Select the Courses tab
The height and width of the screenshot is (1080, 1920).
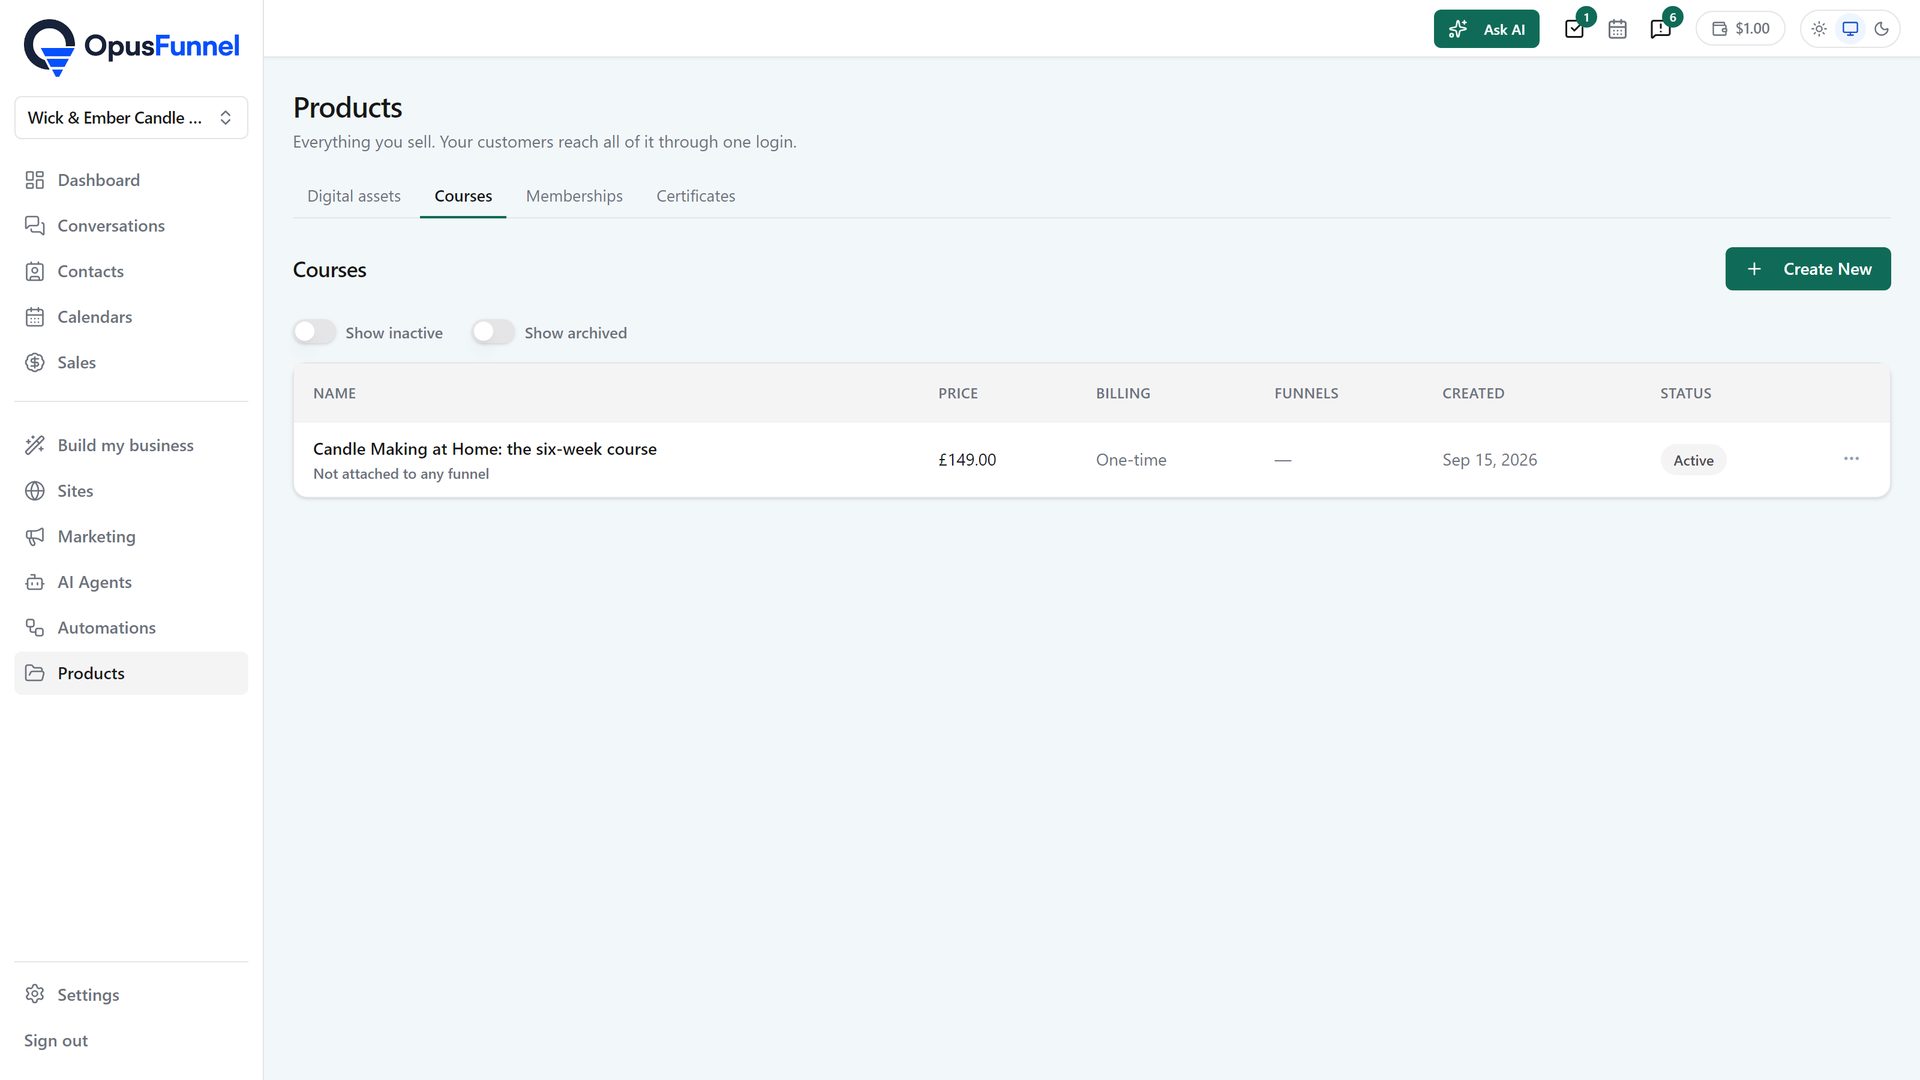tap(463, 196)
